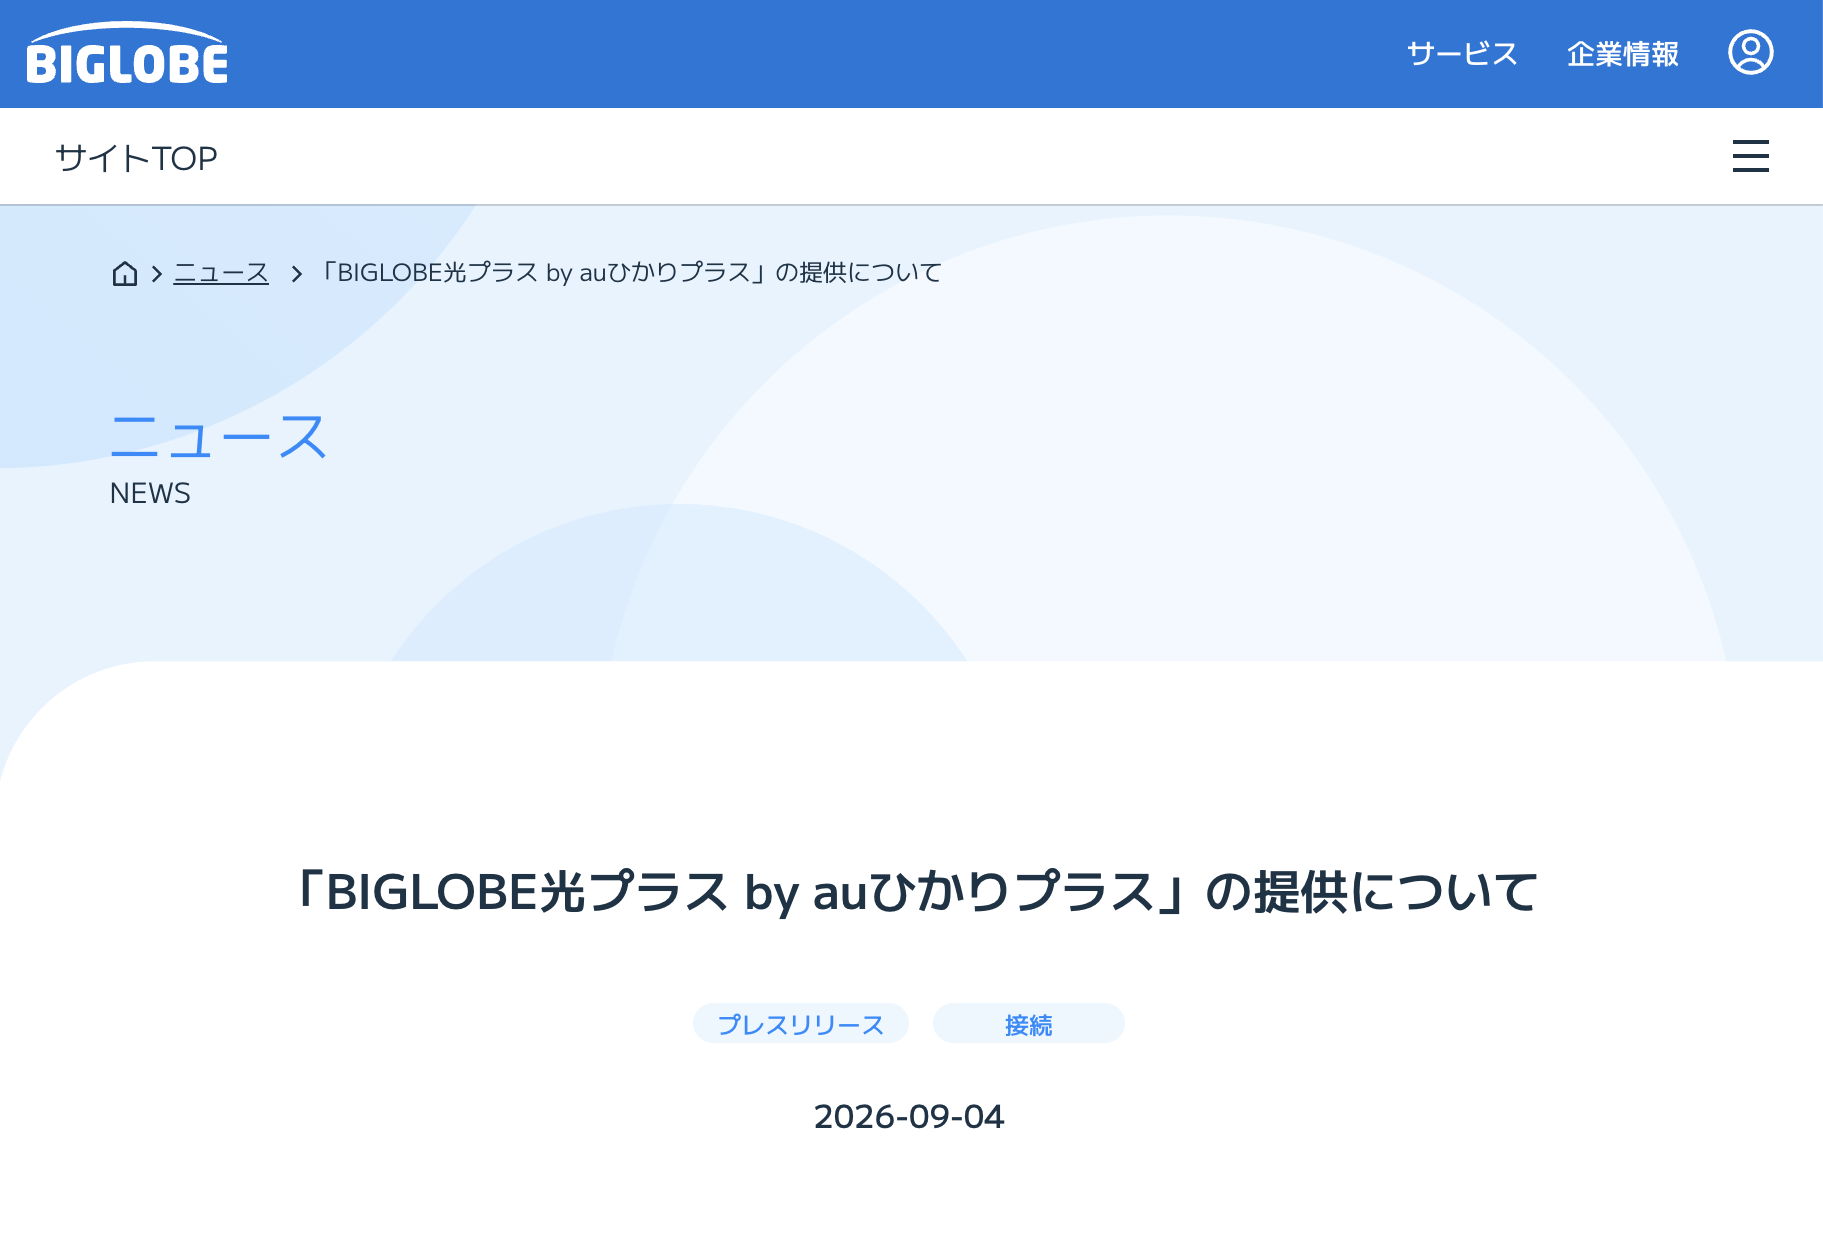Image resolution: width=1823 pixels, height=1249 pixels.
Task: Open the 企業情報 menu
Action: pos(1622,54)
